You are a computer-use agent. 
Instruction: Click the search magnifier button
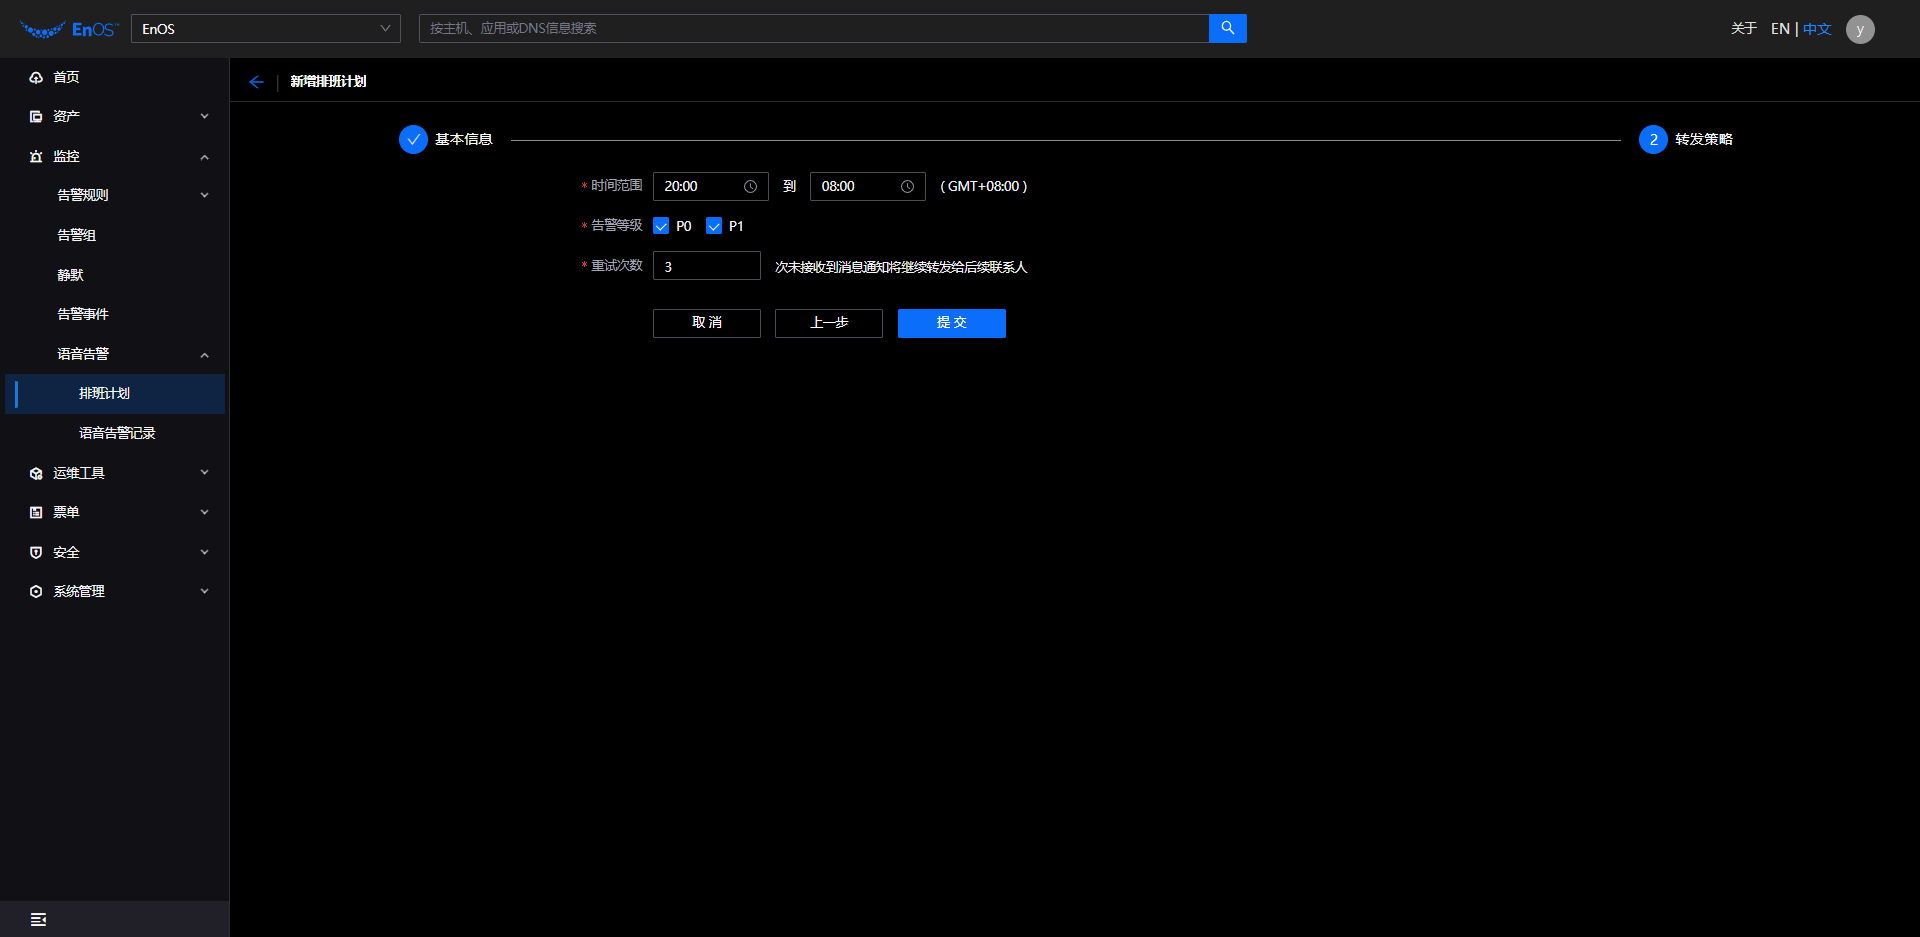click(x=1227, y=28)
